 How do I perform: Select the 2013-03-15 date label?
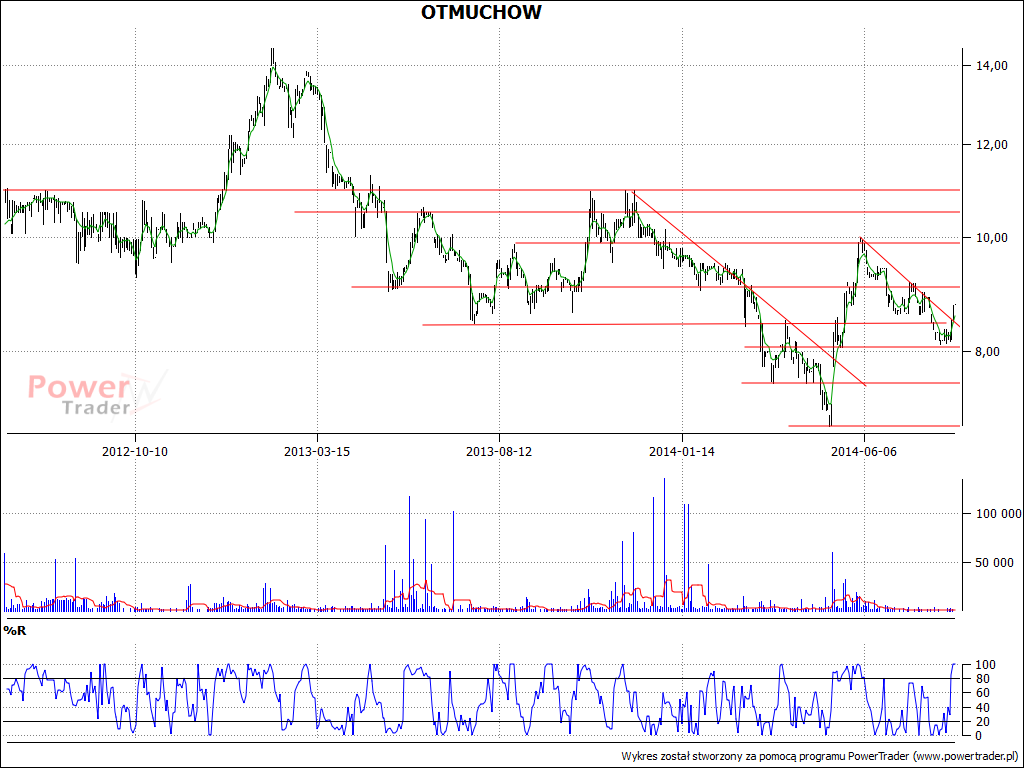[x=317, y=451]
